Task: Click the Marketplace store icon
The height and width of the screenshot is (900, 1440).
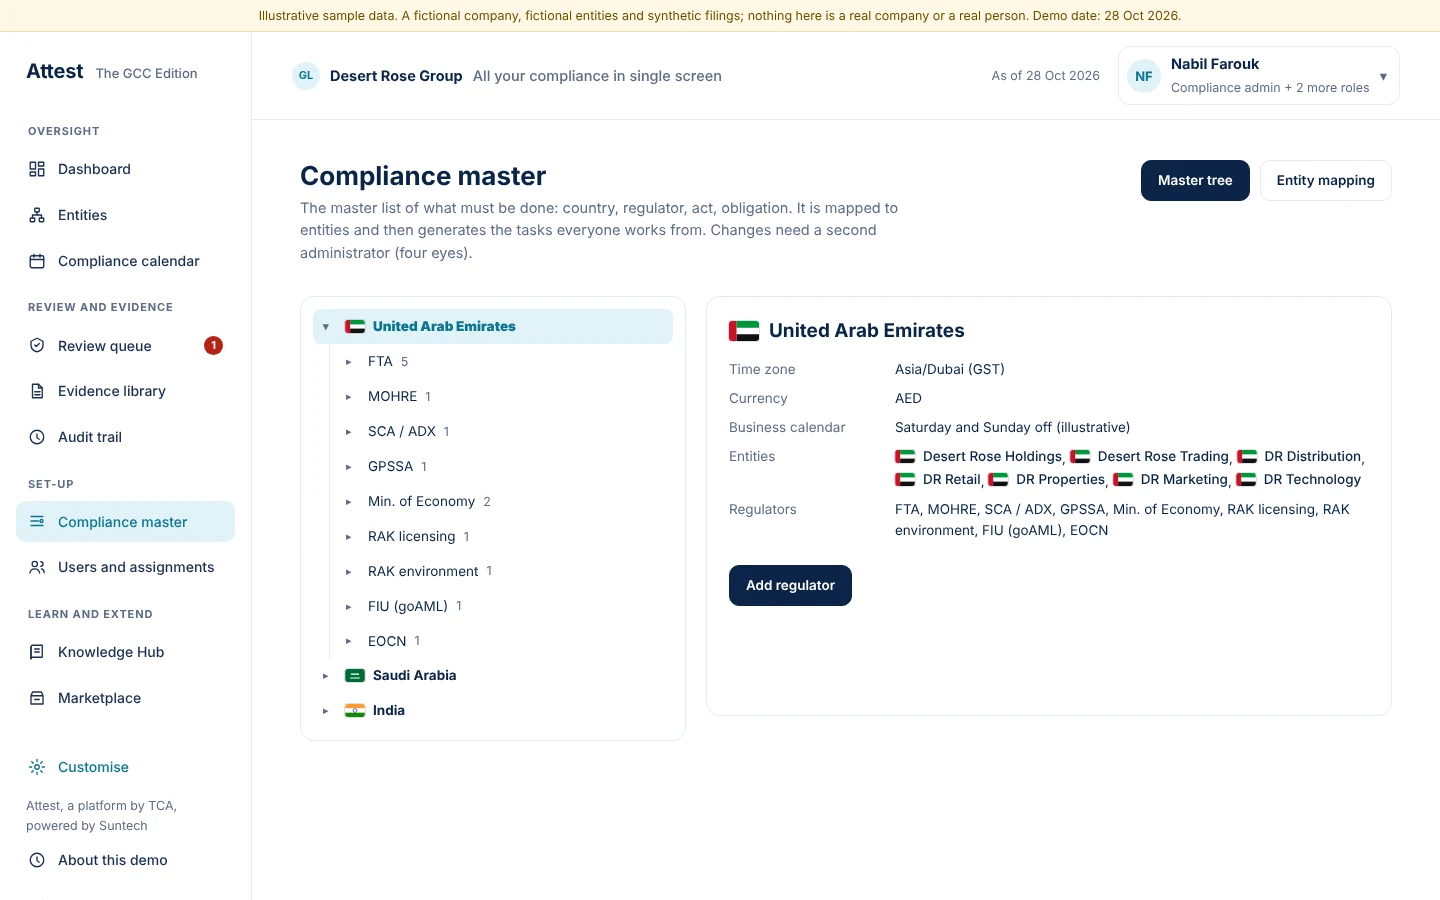Action: (37, 698)
